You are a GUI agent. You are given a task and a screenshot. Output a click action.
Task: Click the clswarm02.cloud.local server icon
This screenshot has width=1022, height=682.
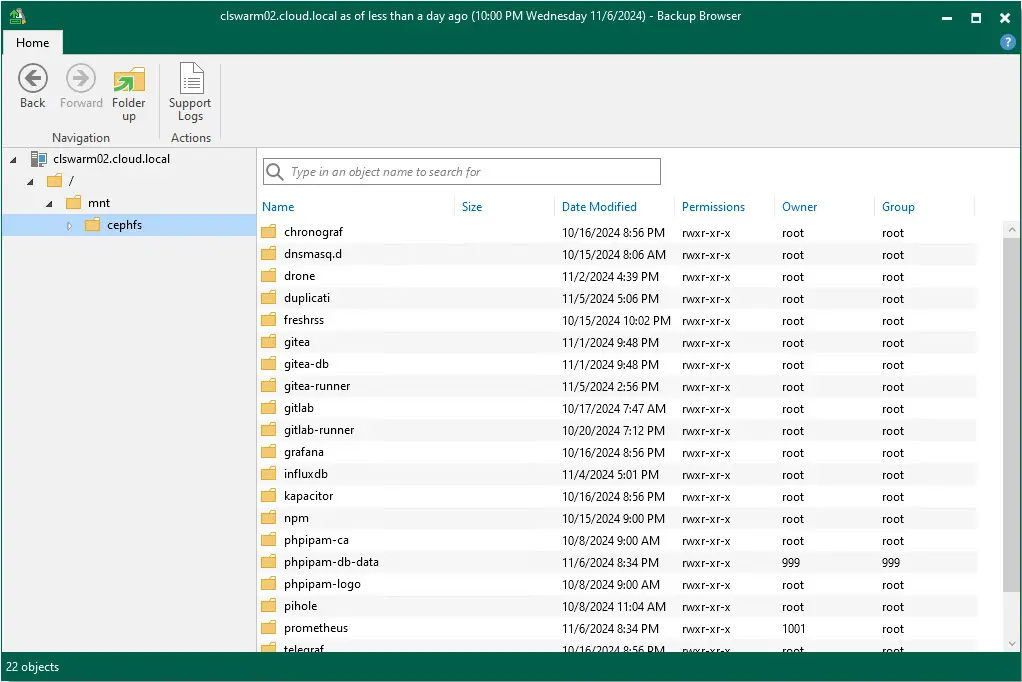pyautogui.click(x=39, y=158)
